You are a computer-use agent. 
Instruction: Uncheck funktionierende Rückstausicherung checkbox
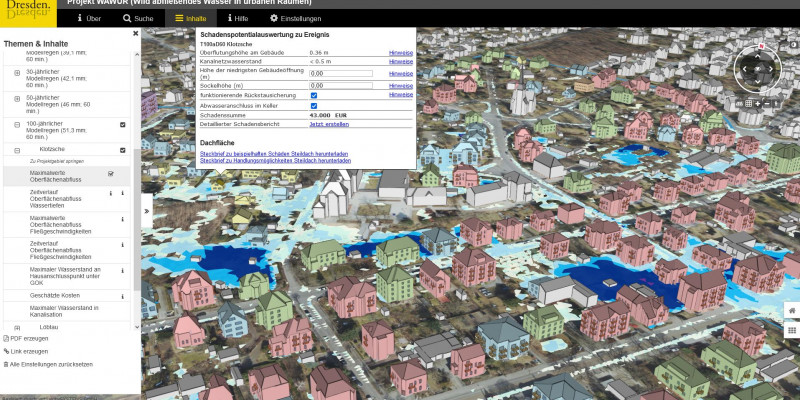314,95
